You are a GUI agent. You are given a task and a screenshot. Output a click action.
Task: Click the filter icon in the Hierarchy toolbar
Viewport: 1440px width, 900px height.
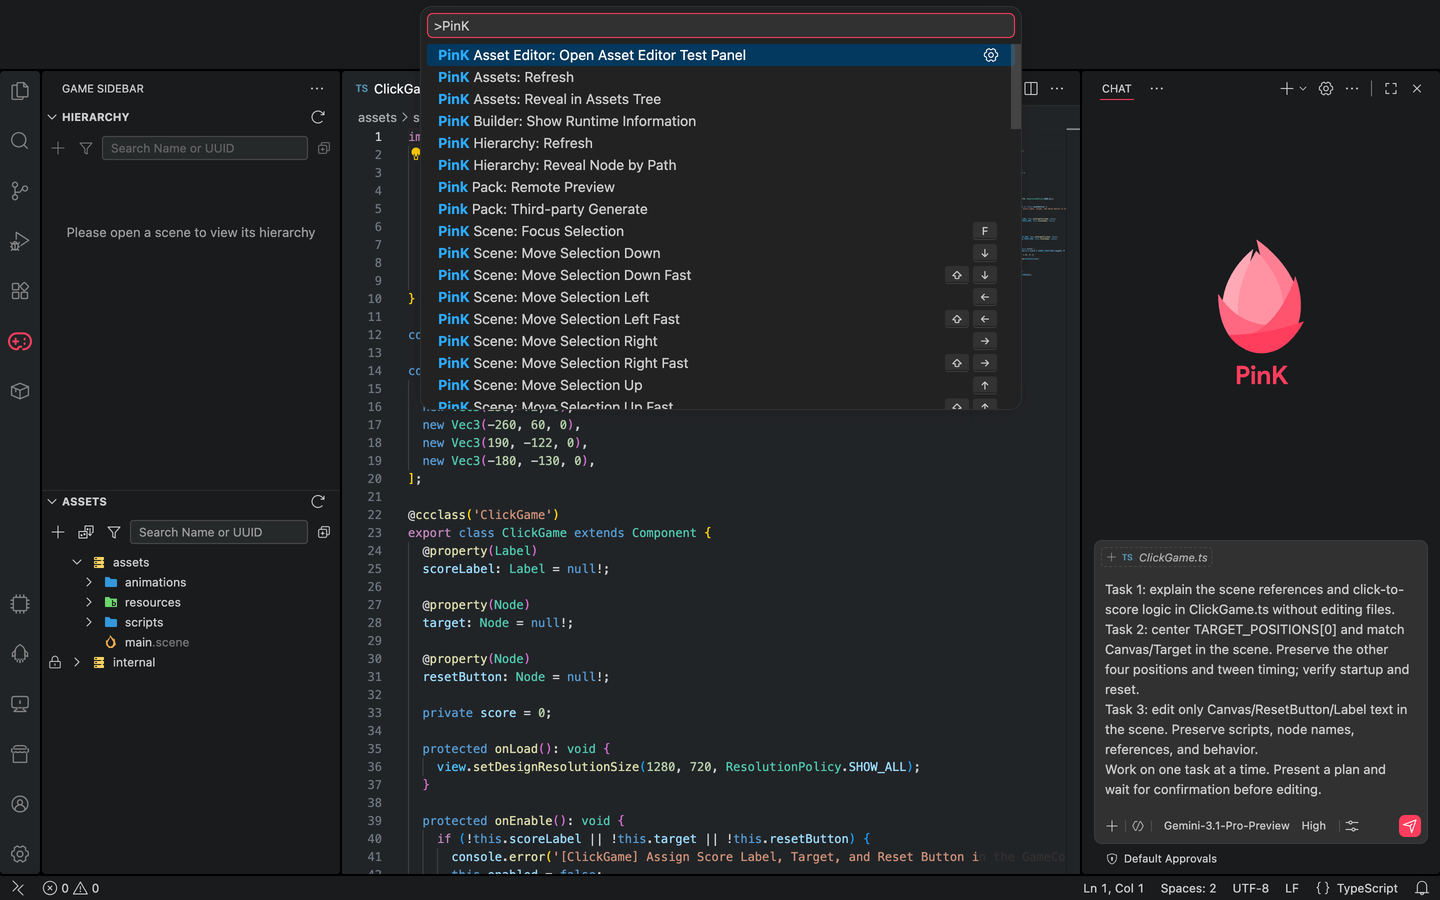click(86, 148)
